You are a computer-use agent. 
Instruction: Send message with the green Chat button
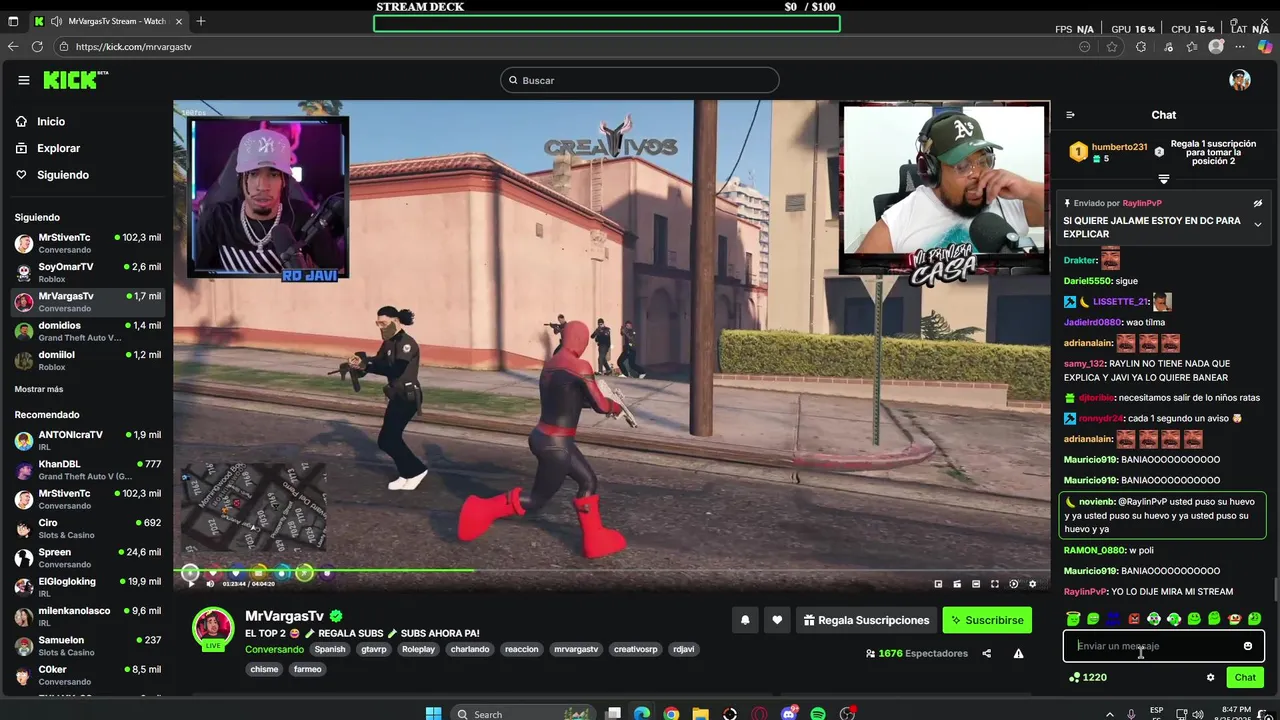pyautogui.click(x=1245, y=677)
